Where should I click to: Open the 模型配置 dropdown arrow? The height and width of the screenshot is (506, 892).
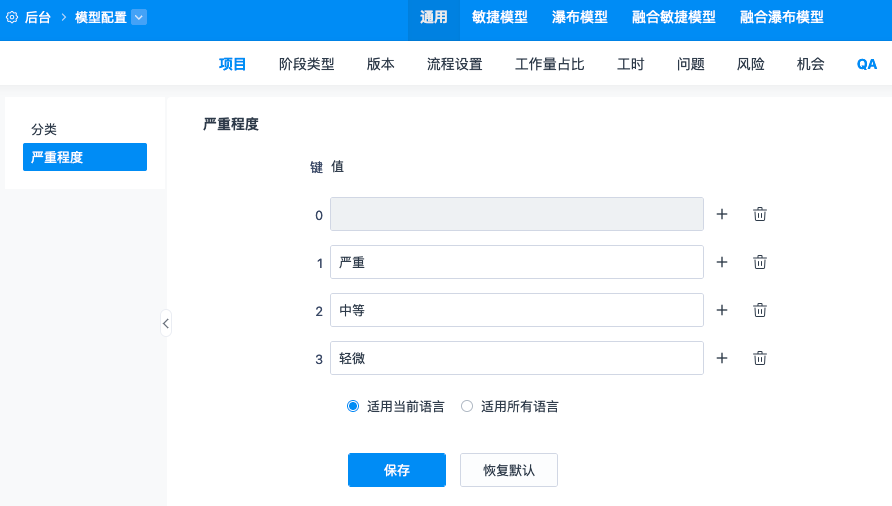139,17
